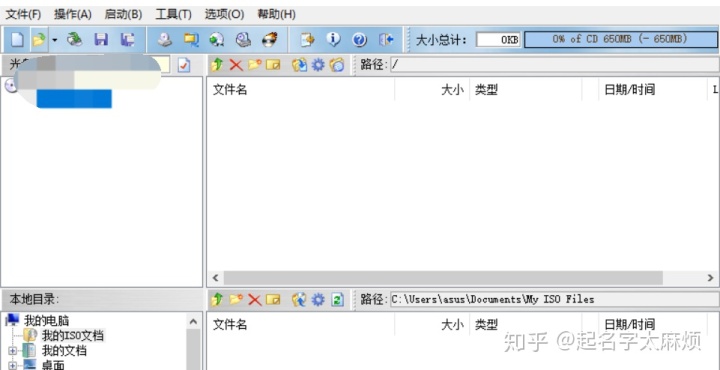Image resolution: width=720 pixels, height=370 pixels.
Task: Click image properties checkmark document icon
Action: tap(184, 65)
